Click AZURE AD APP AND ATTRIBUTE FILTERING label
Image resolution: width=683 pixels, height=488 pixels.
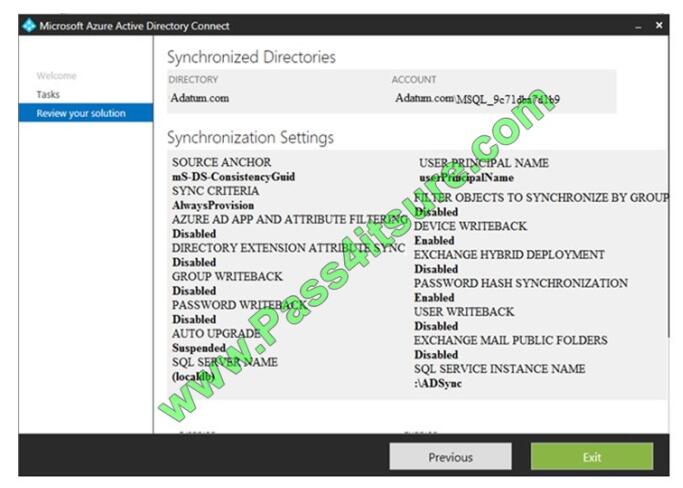point(290,219)
